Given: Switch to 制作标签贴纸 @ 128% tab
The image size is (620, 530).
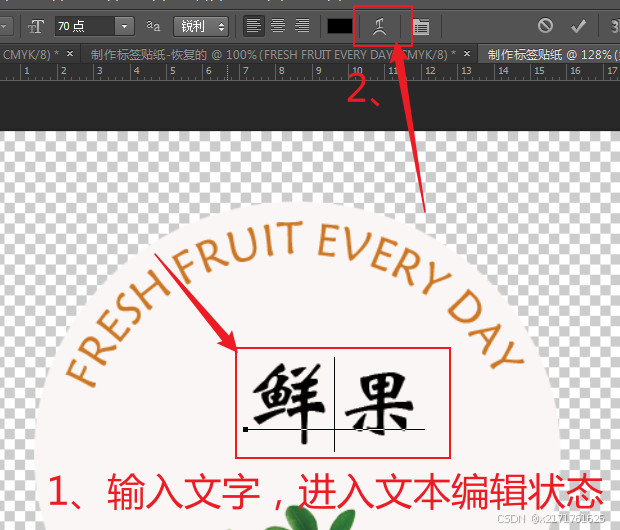Looking at the screenshot, I should (x=550, y=55).
